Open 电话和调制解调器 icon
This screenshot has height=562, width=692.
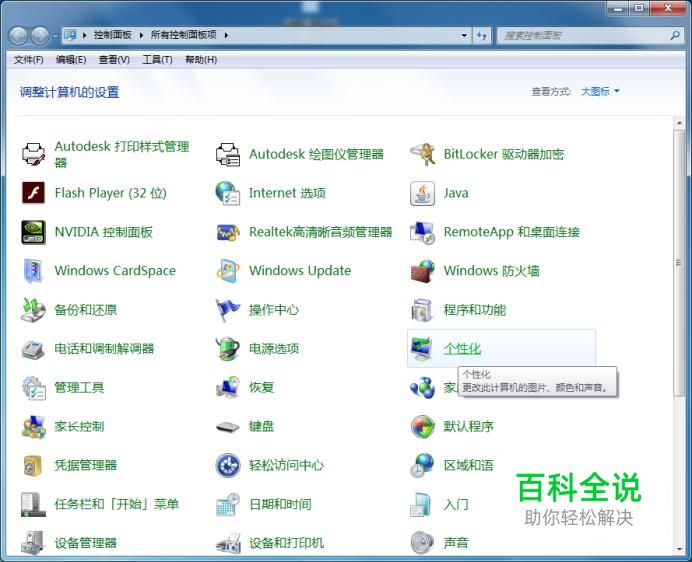(x=34, y=349)
